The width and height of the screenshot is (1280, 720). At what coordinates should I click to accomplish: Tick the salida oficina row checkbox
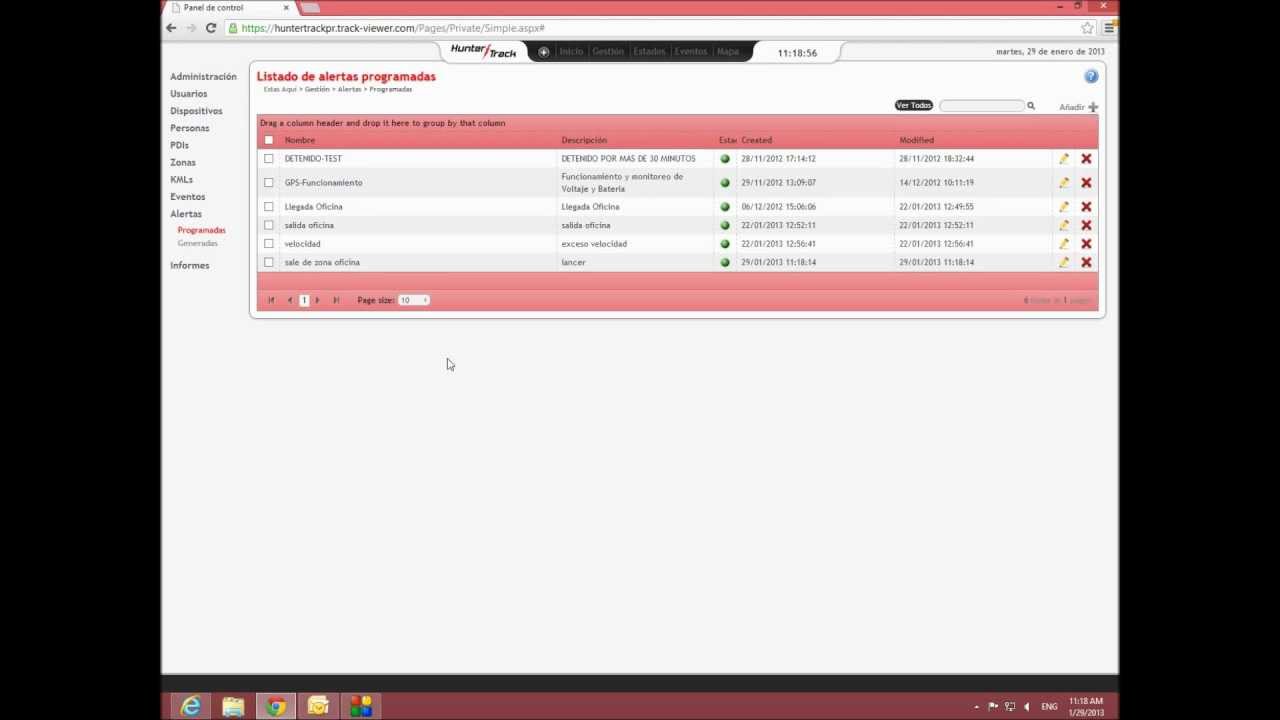coord(269,225)
